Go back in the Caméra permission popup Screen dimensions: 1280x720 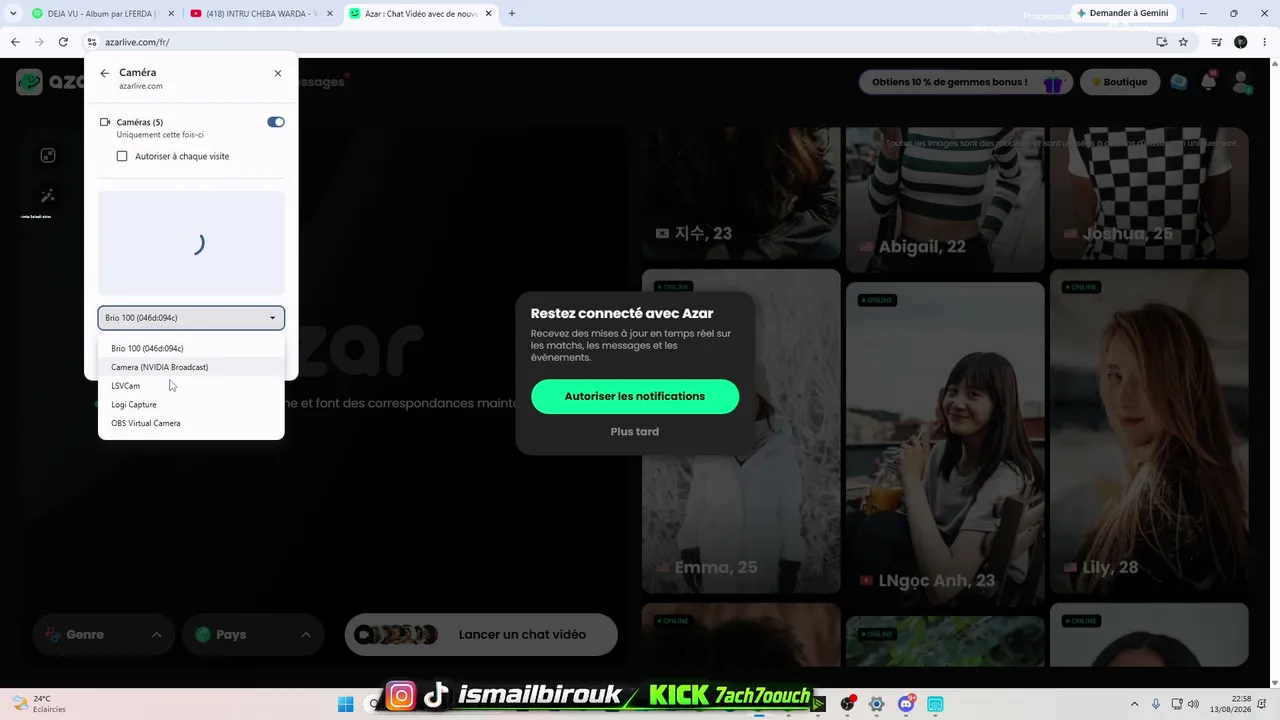tap(104, 73)
